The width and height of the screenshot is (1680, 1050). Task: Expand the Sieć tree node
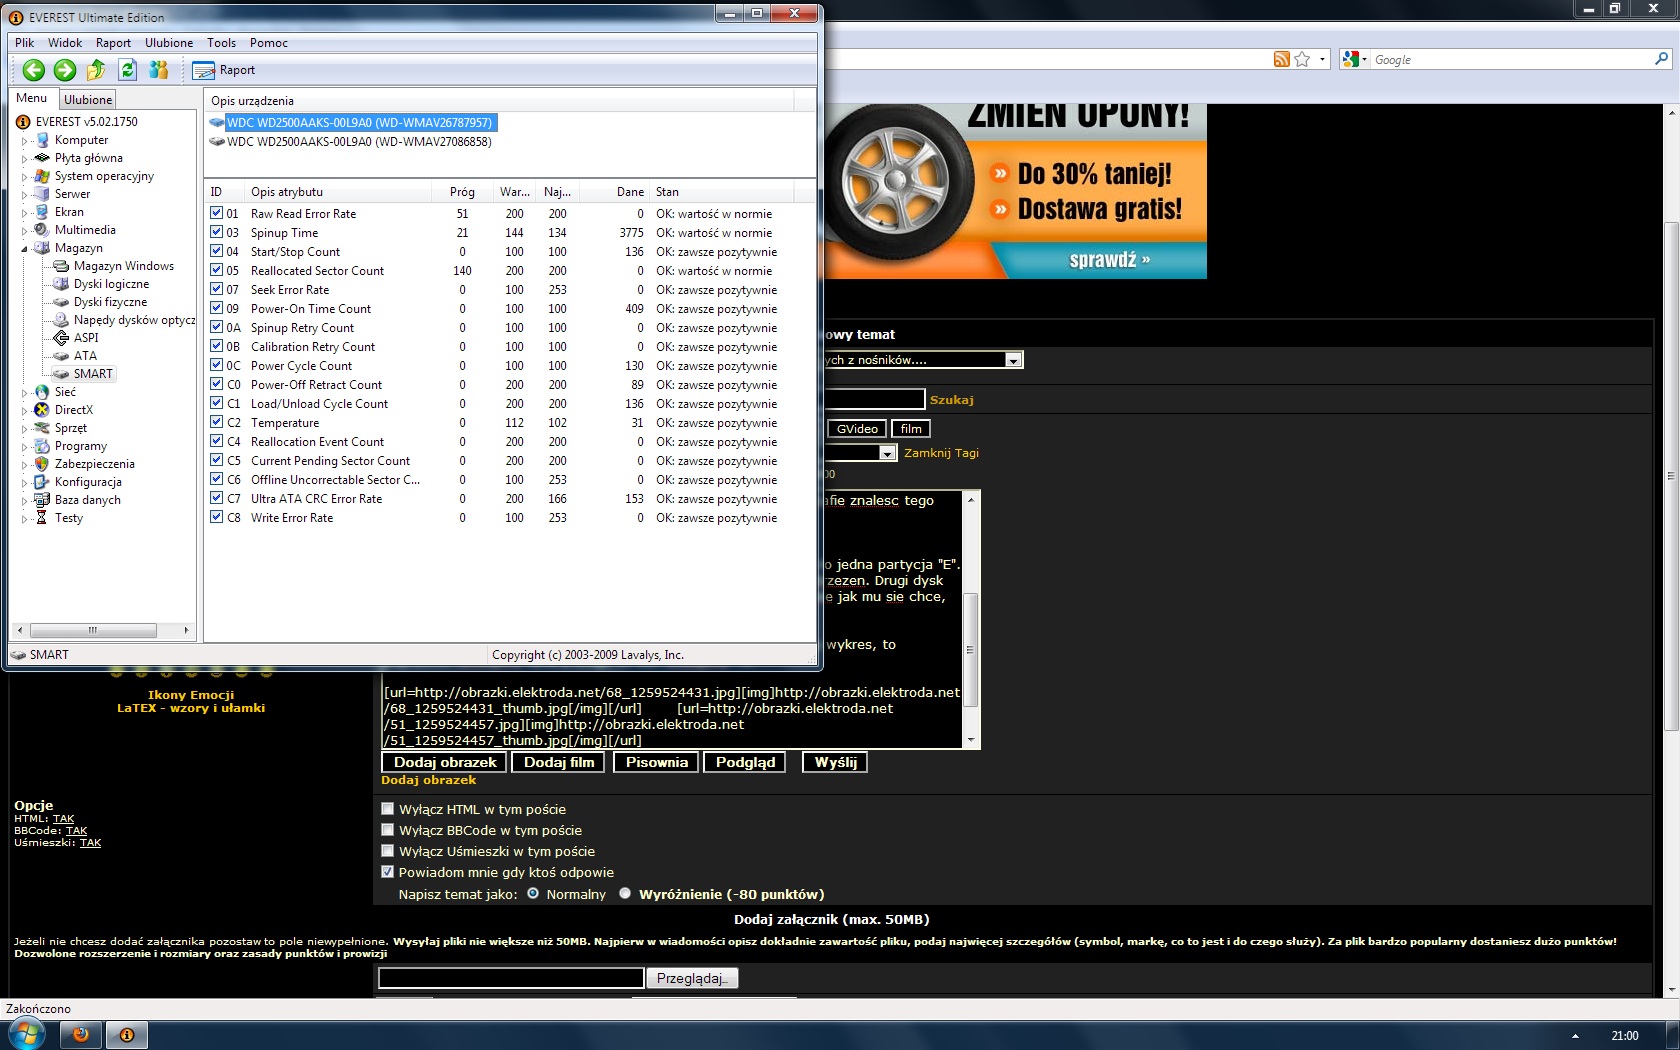25,393
